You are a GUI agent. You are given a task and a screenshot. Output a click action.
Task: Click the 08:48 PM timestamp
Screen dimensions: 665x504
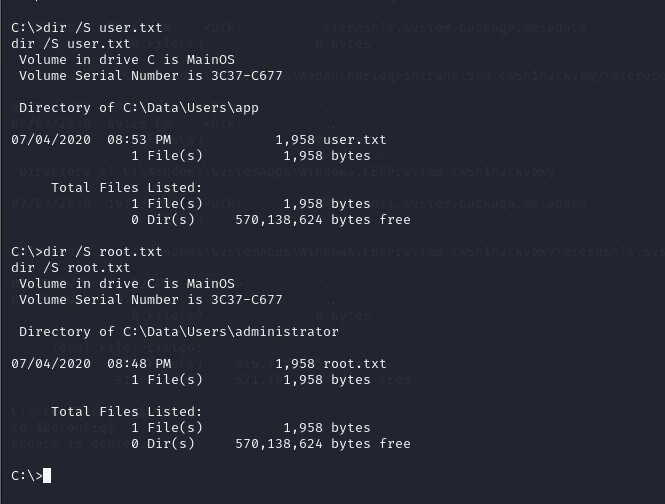[x=139, y=364]
